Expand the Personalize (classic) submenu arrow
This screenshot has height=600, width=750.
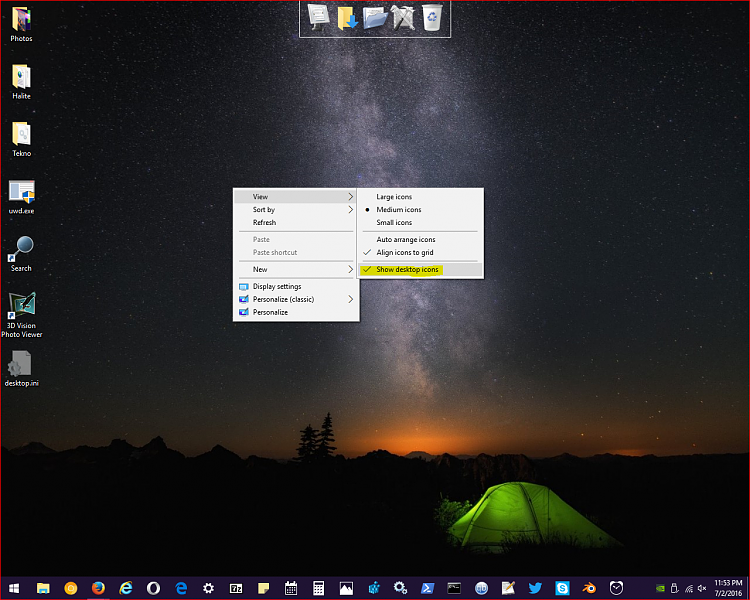pyautogui.click(x=351, y=299)
